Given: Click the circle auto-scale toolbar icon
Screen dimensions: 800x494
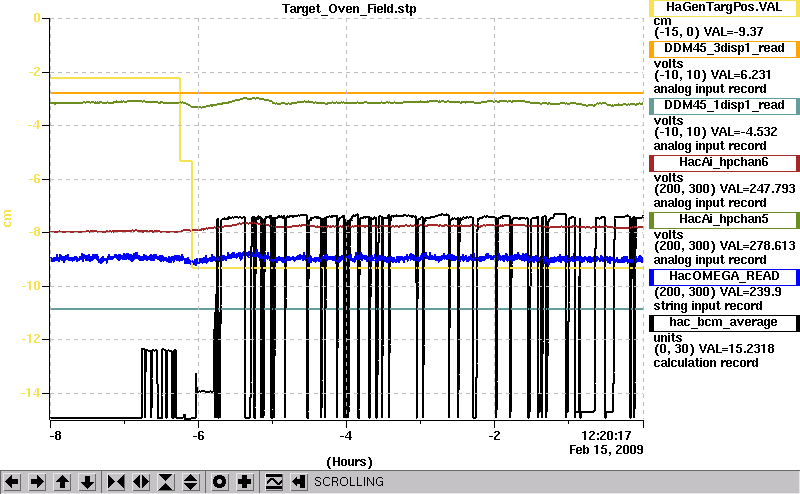Looking at the screenshot, I should click(219, 482).
